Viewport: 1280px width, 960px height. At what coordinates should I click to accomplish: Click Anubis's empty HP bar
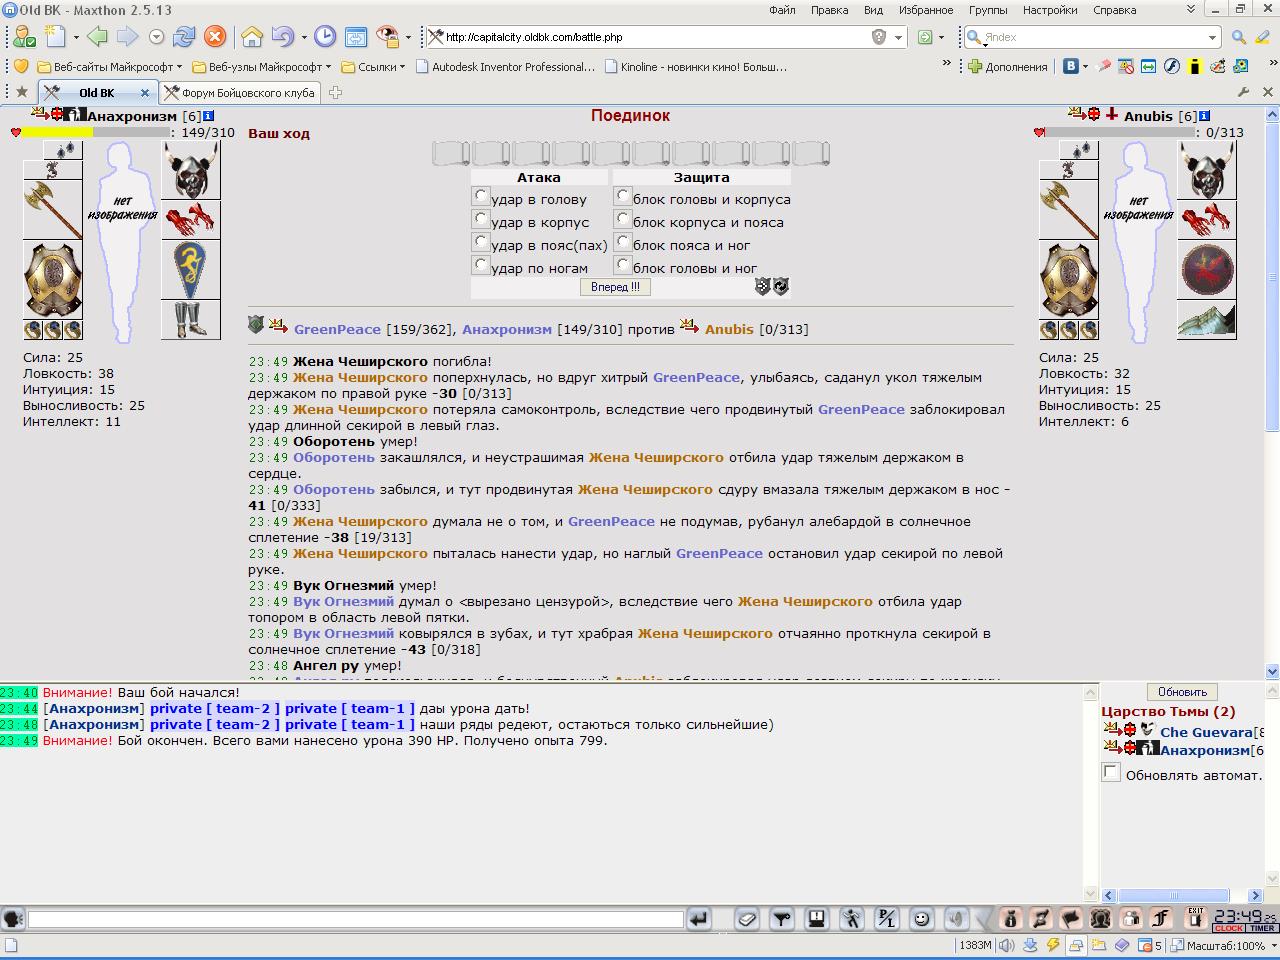click(1120, 132)
